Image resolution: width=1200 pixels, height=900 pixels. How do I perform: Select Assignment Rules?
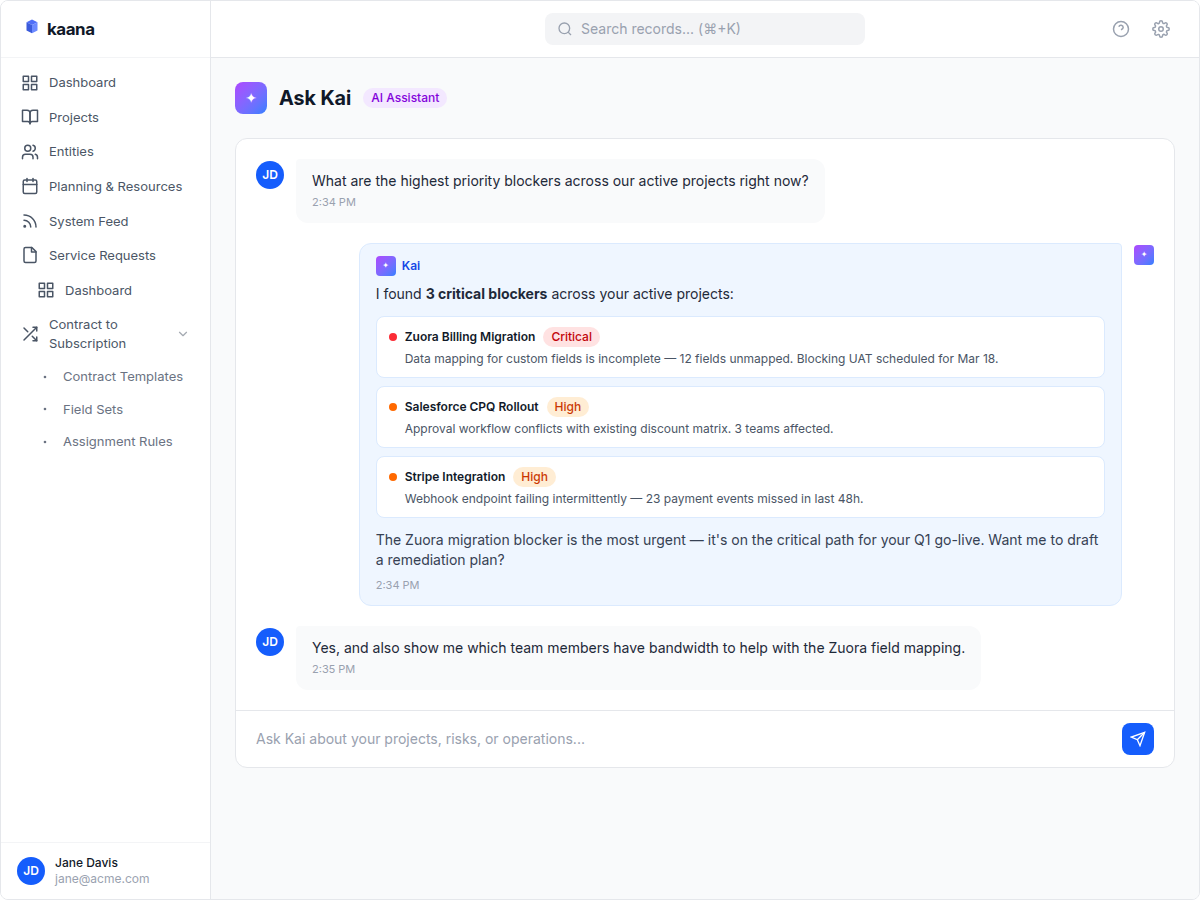[117, 441]
